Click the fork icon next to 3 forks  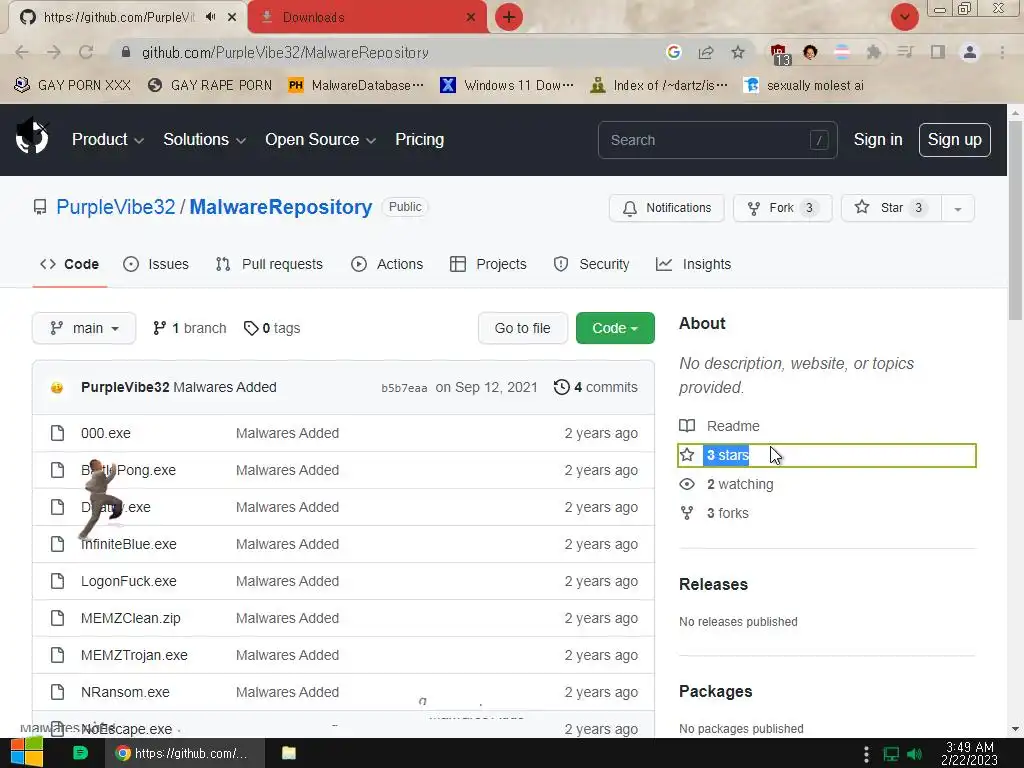point(687,513)
